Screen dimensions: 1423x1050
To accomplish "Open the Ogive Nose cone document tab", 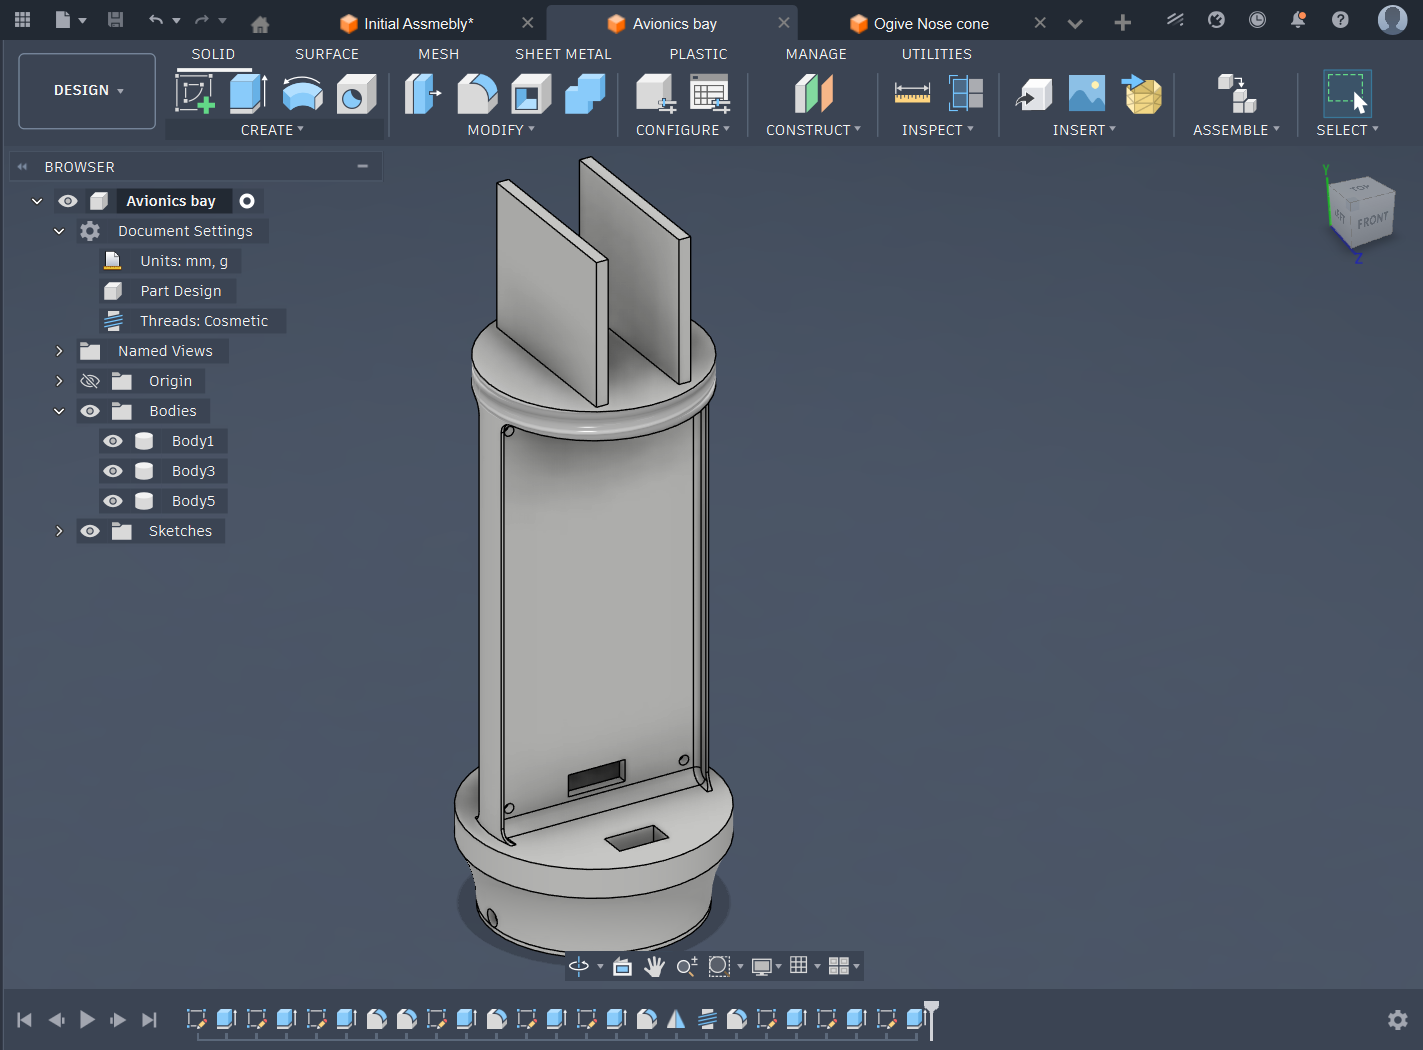I will pyautogui.click(x=930, y=24).
